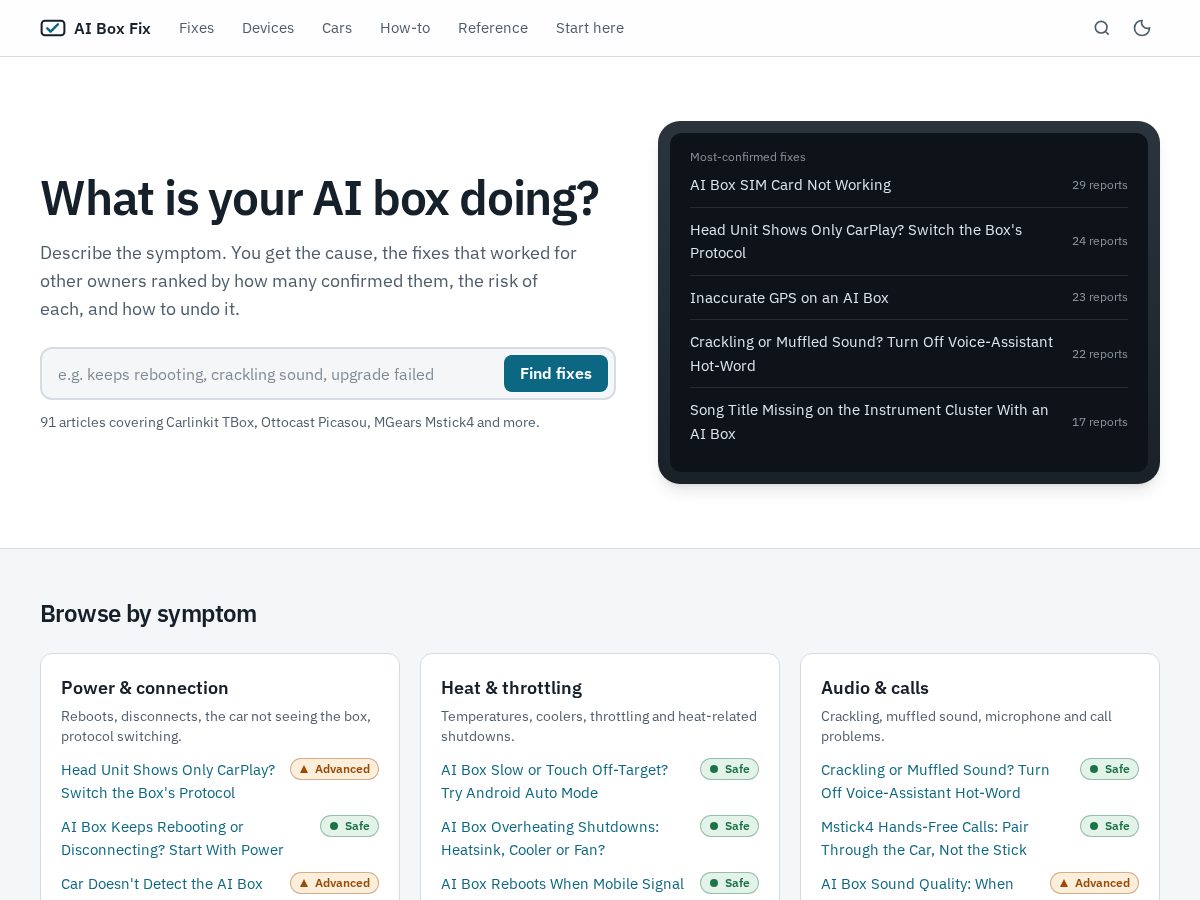Viewport: 1200px width, 900px height.
Task: Click Safe badge beside Crackling or Muffled Sound
Action: (x=1109, y=769)
